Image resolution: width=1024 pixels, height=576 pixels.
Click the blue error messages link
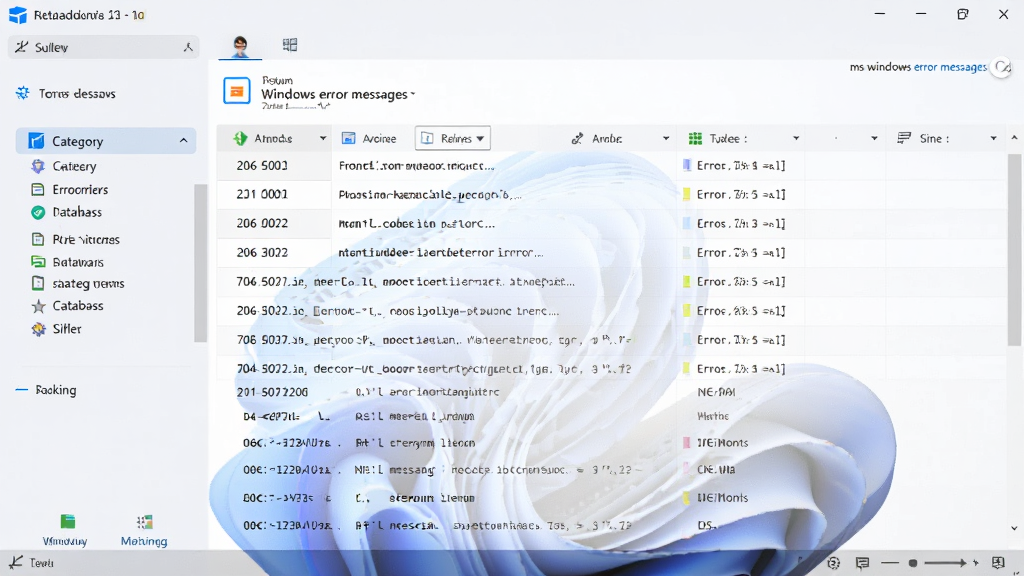pos(950,67)
